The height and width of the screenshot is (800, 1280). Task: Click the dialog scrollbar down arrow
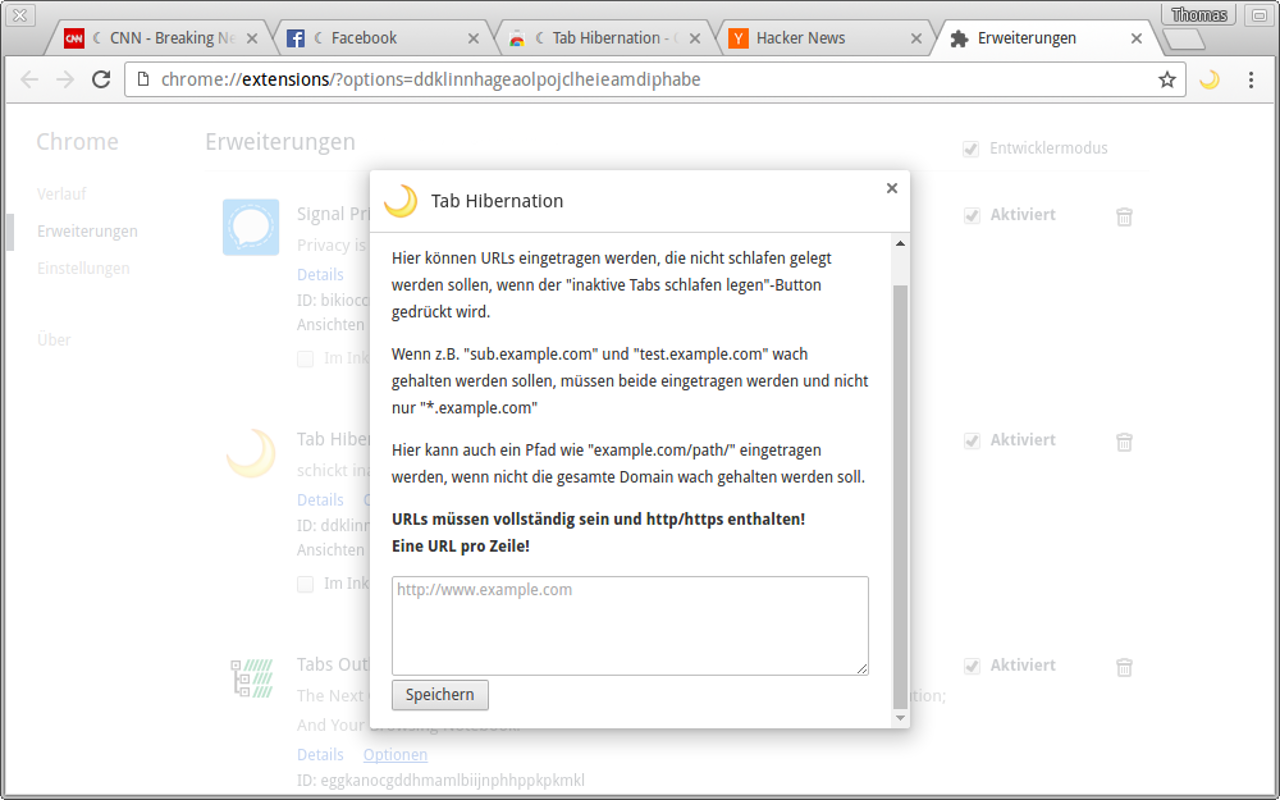point(900,718)
